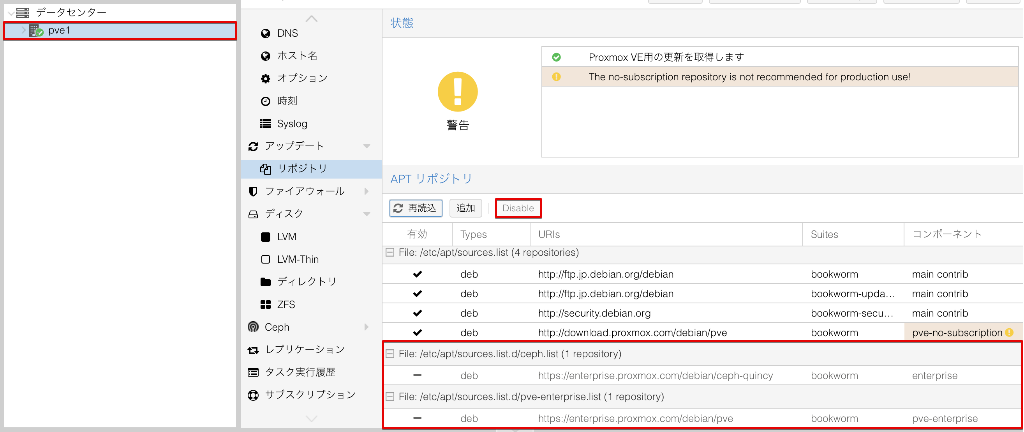Image resolution: width=1024 pixels, height=432 pixels.
Task: Expand the Ceph submenu arrow
Action: pos(366,327)
